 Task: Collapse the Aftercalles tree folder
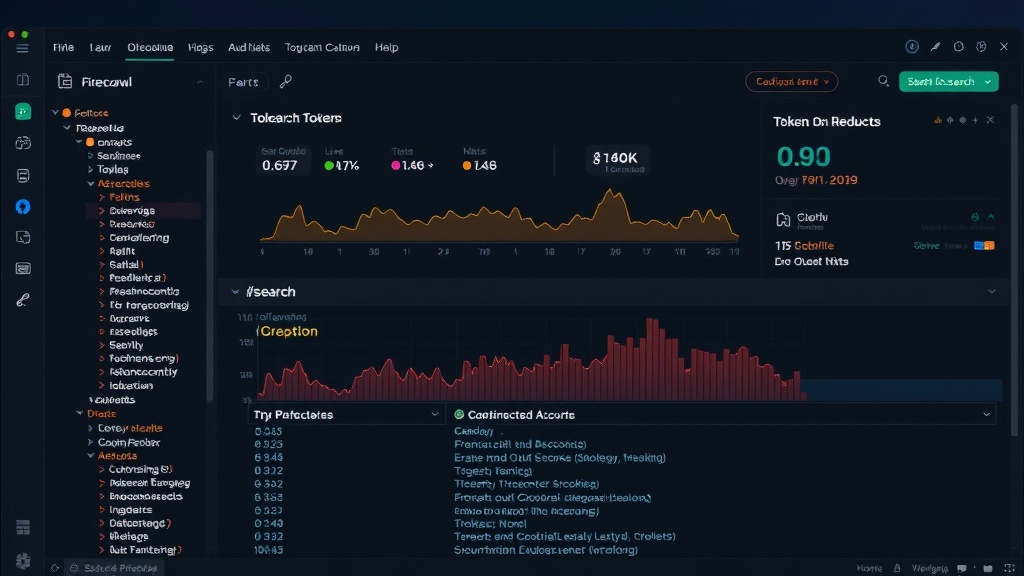(91, 184)
